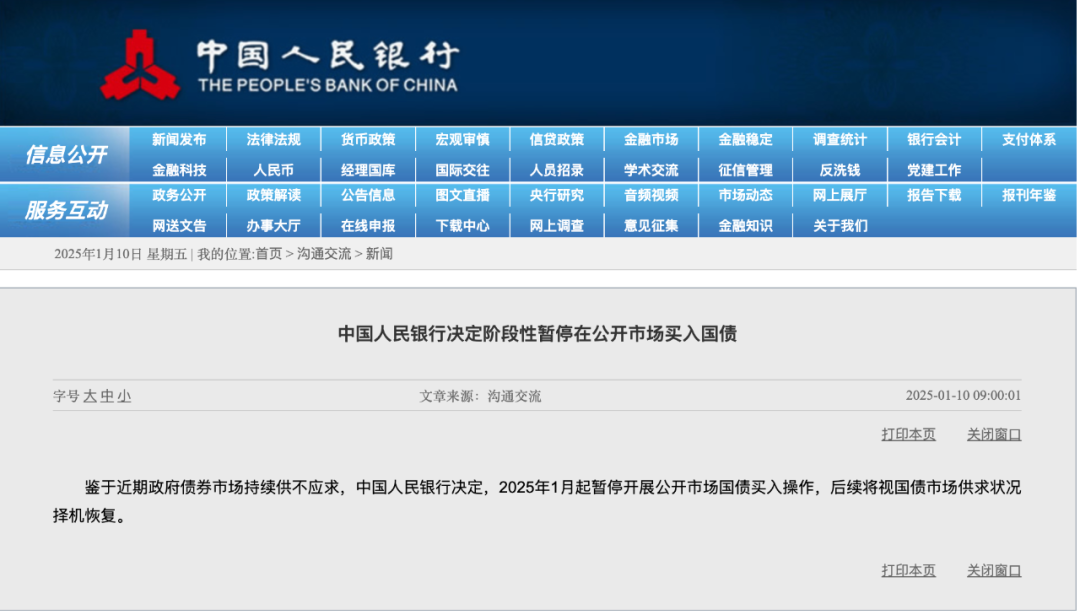
Task: Click the article title 中国人民银行决定阶段性暂停在公开市场买入国债
Action: tap(537, 334)
